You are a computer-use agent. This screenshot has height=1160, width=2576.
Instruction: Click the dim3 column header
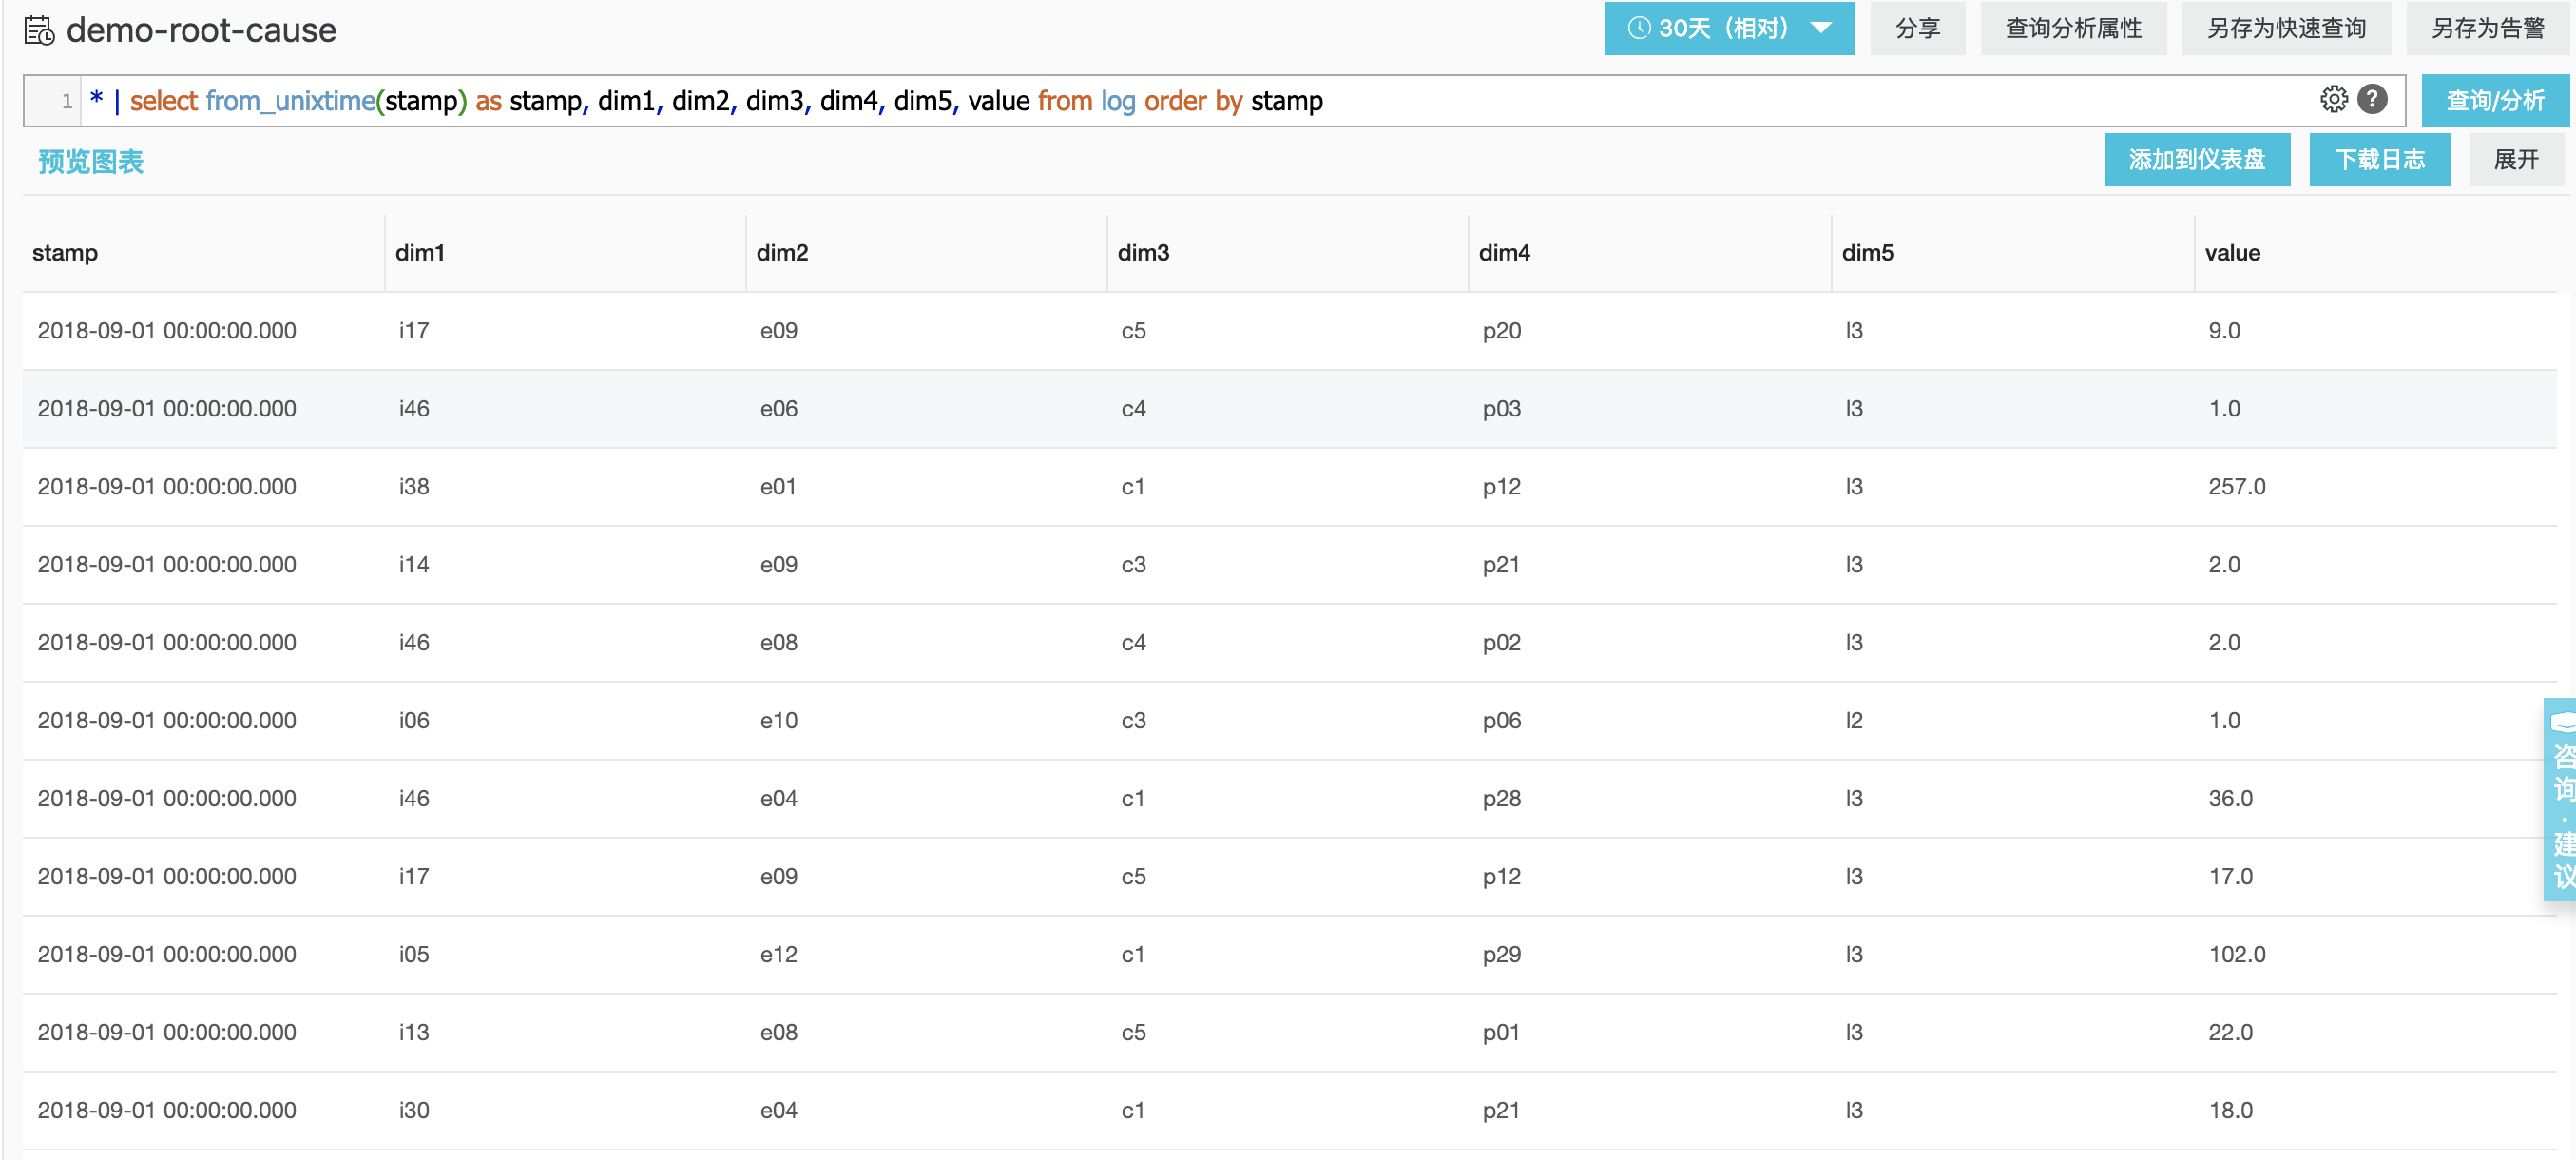[1143, 253]
